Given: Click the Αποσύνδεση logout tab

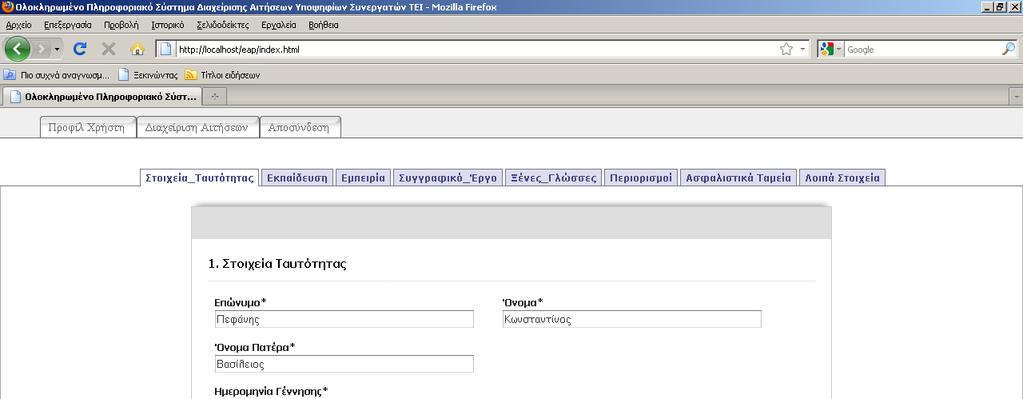Looking at the screenshot, I should (x=299, y=128).
